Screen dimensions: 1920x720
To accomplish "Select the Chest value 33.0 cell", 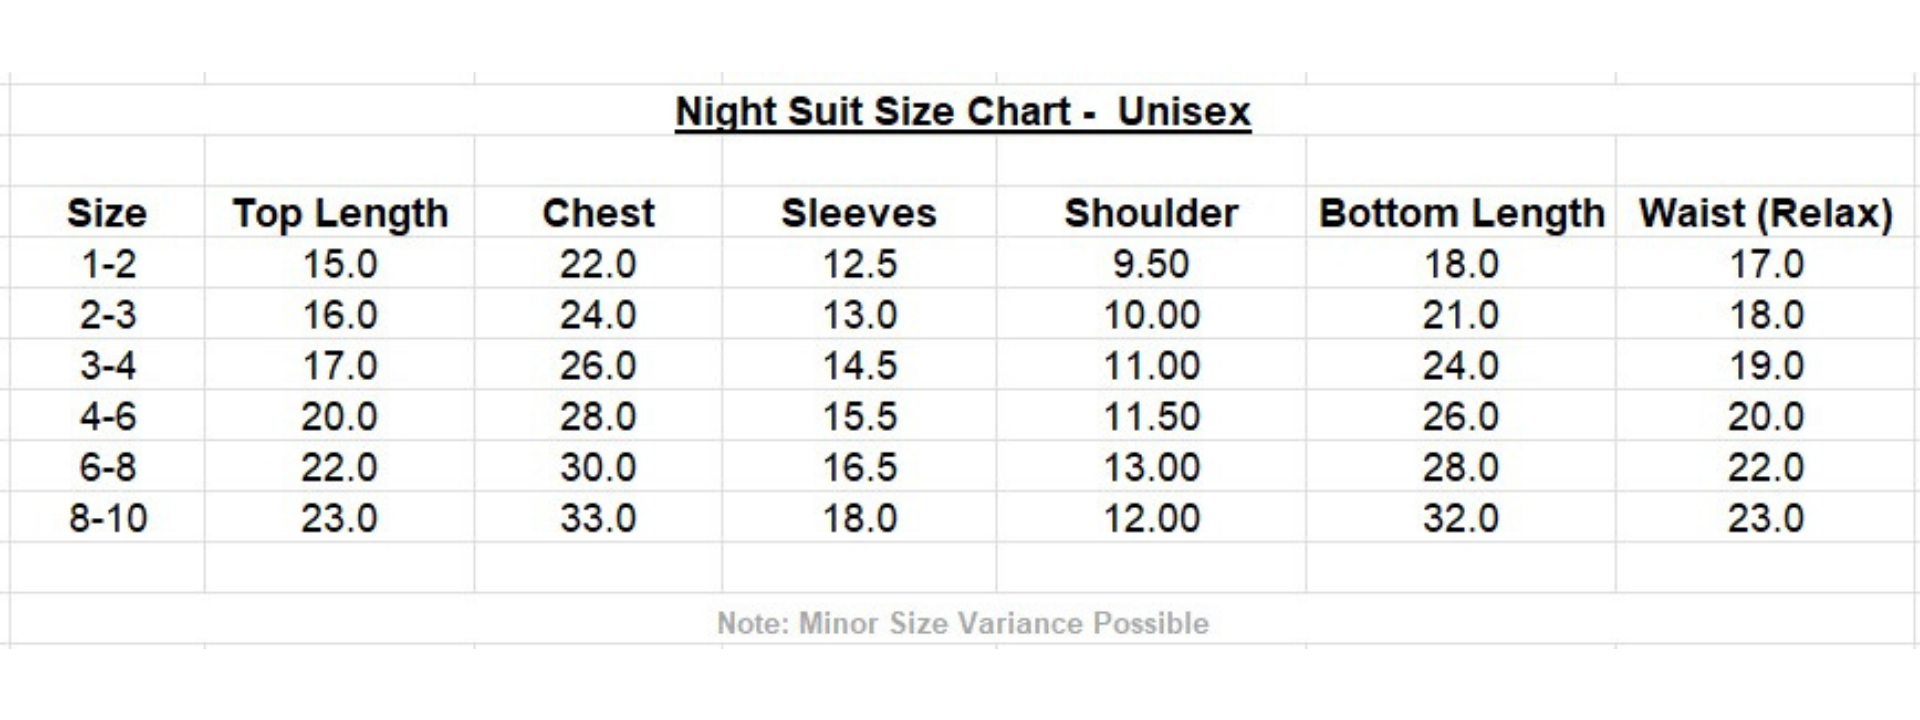I will tap(598, 518).
